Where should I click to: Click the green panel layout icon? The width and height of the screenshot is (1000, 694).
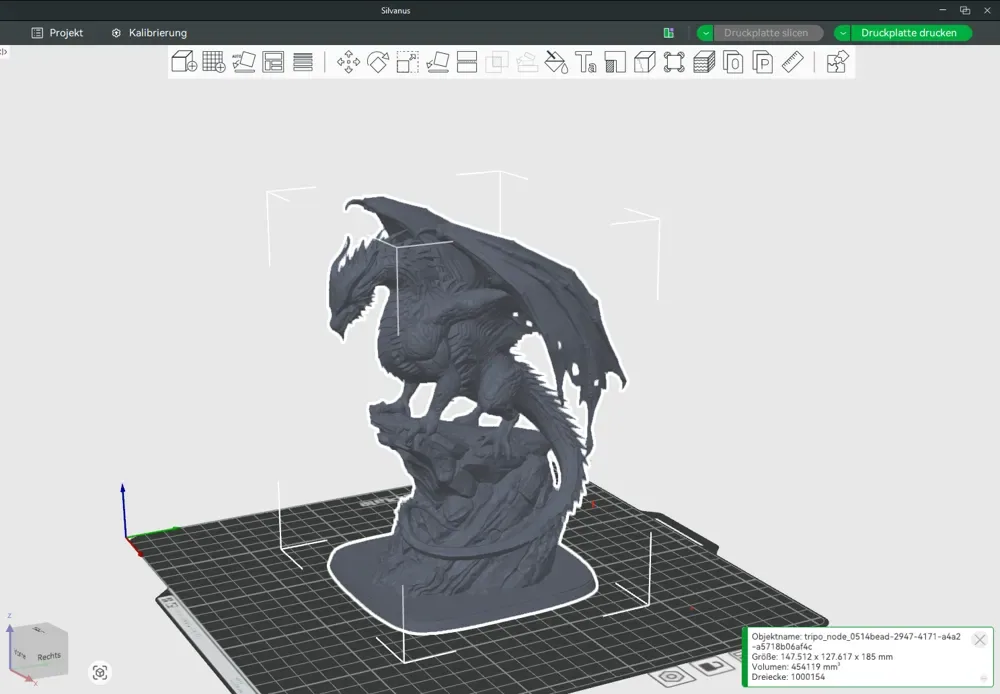pos(668,33)
